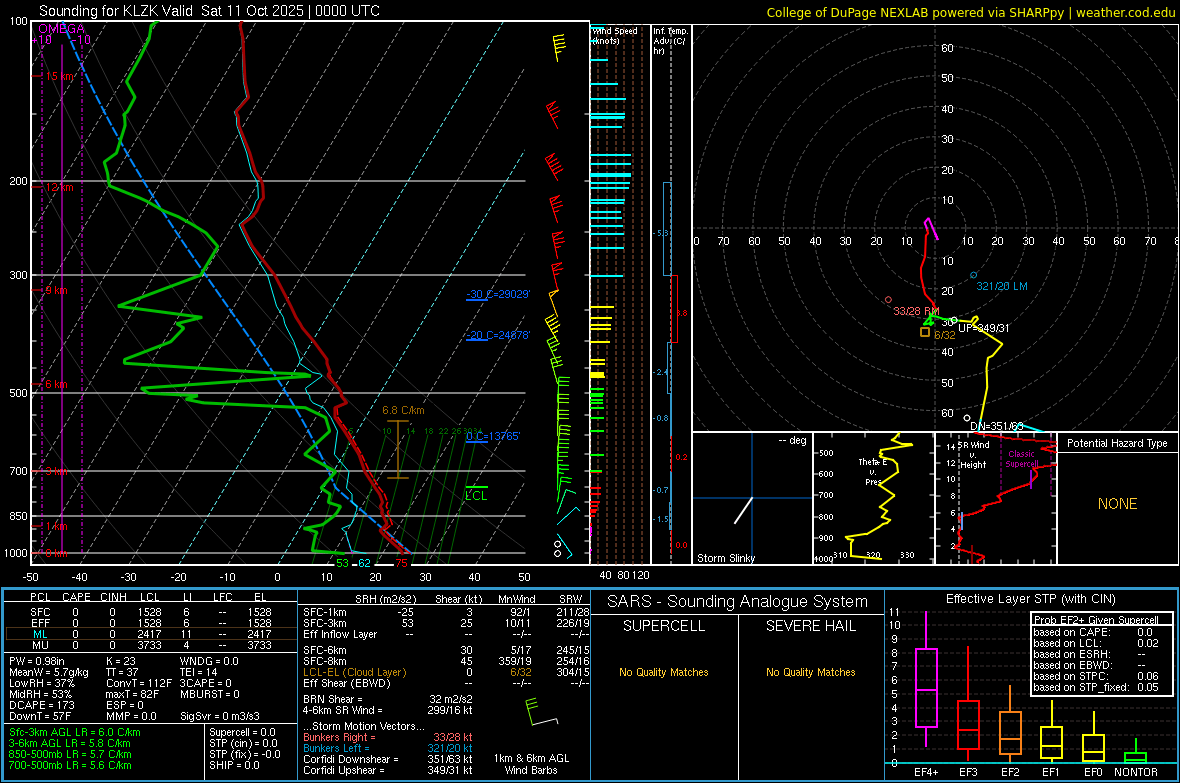Click the white Storm Slinky line
The width and height of the screenshot is (1180, 783).
coord(744,510)
